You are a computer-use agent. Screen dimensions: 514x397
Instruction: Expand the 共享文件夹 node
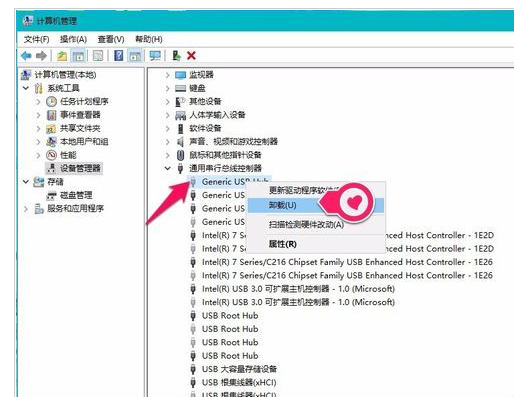38,128
